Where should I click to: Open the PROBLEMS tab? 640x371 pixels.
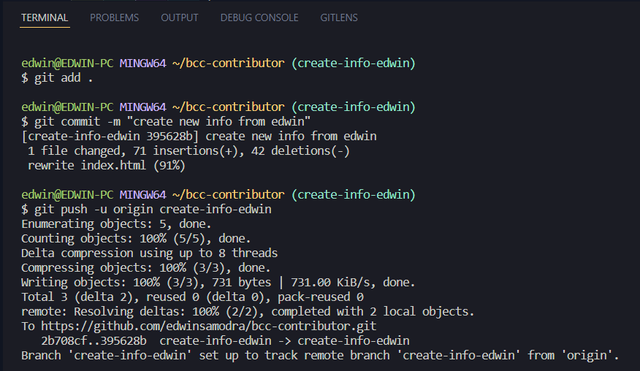point(114,18)
